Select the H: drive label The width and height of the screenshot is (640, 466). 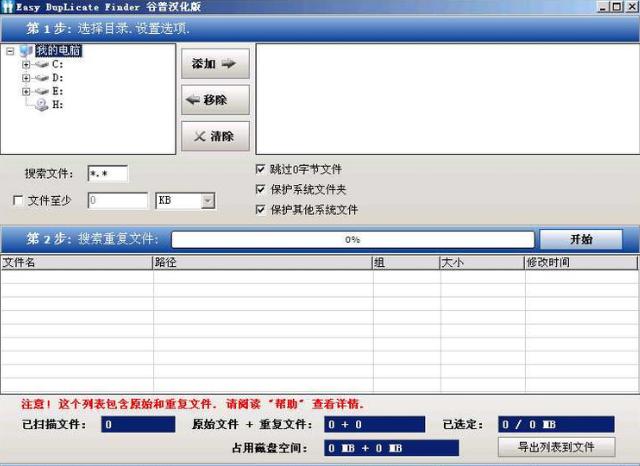[58, 105]
